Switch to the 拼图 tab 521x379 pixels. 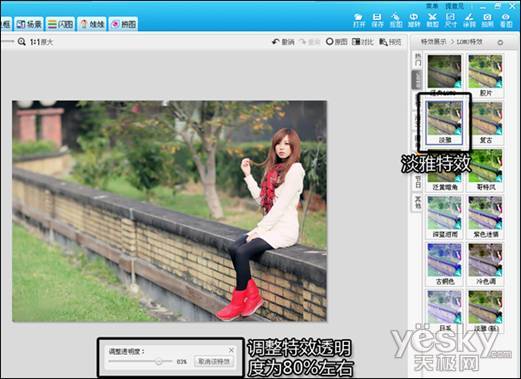pos(123,24)
